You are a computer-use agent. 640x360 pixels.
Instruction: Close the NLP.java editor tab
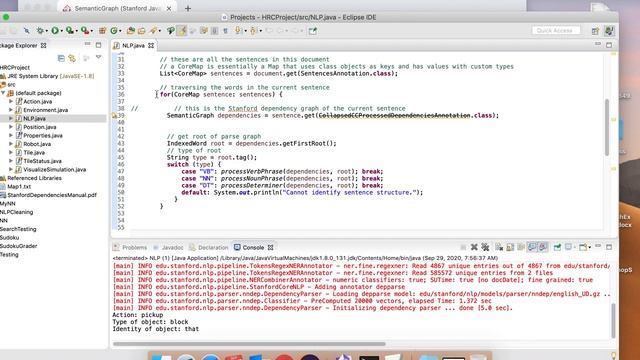tap(151, 46)
